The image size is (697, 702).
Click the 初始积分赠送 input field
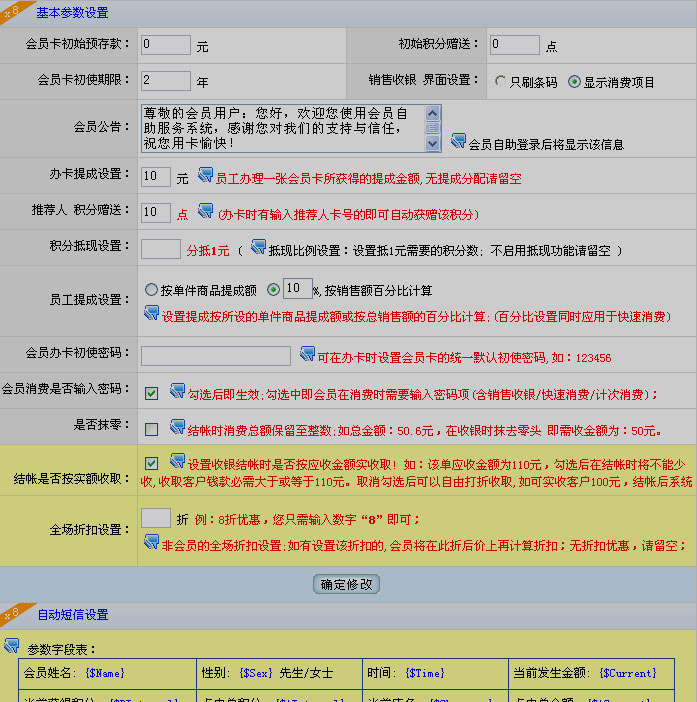514,45
